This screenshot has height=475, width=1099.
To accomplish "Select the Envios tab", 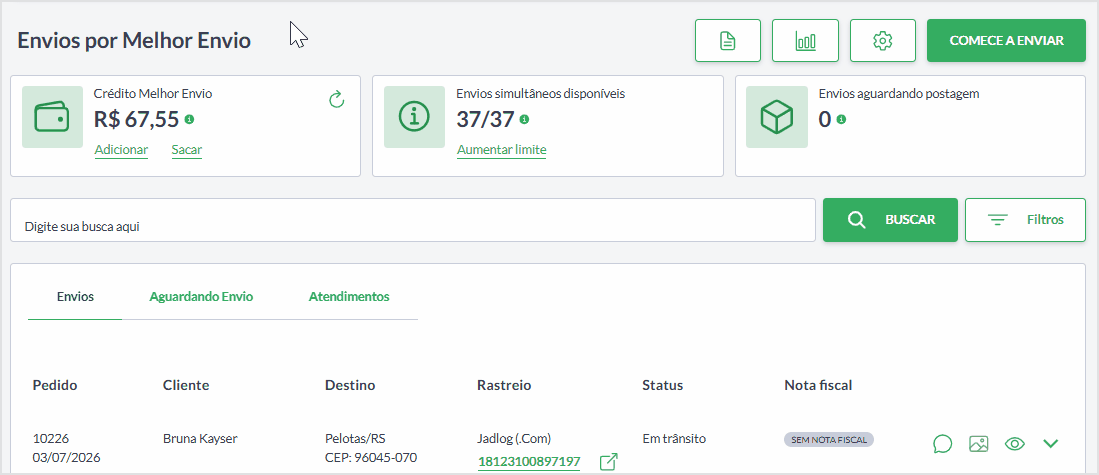I will pyautogui.click(x=75, y=297).
